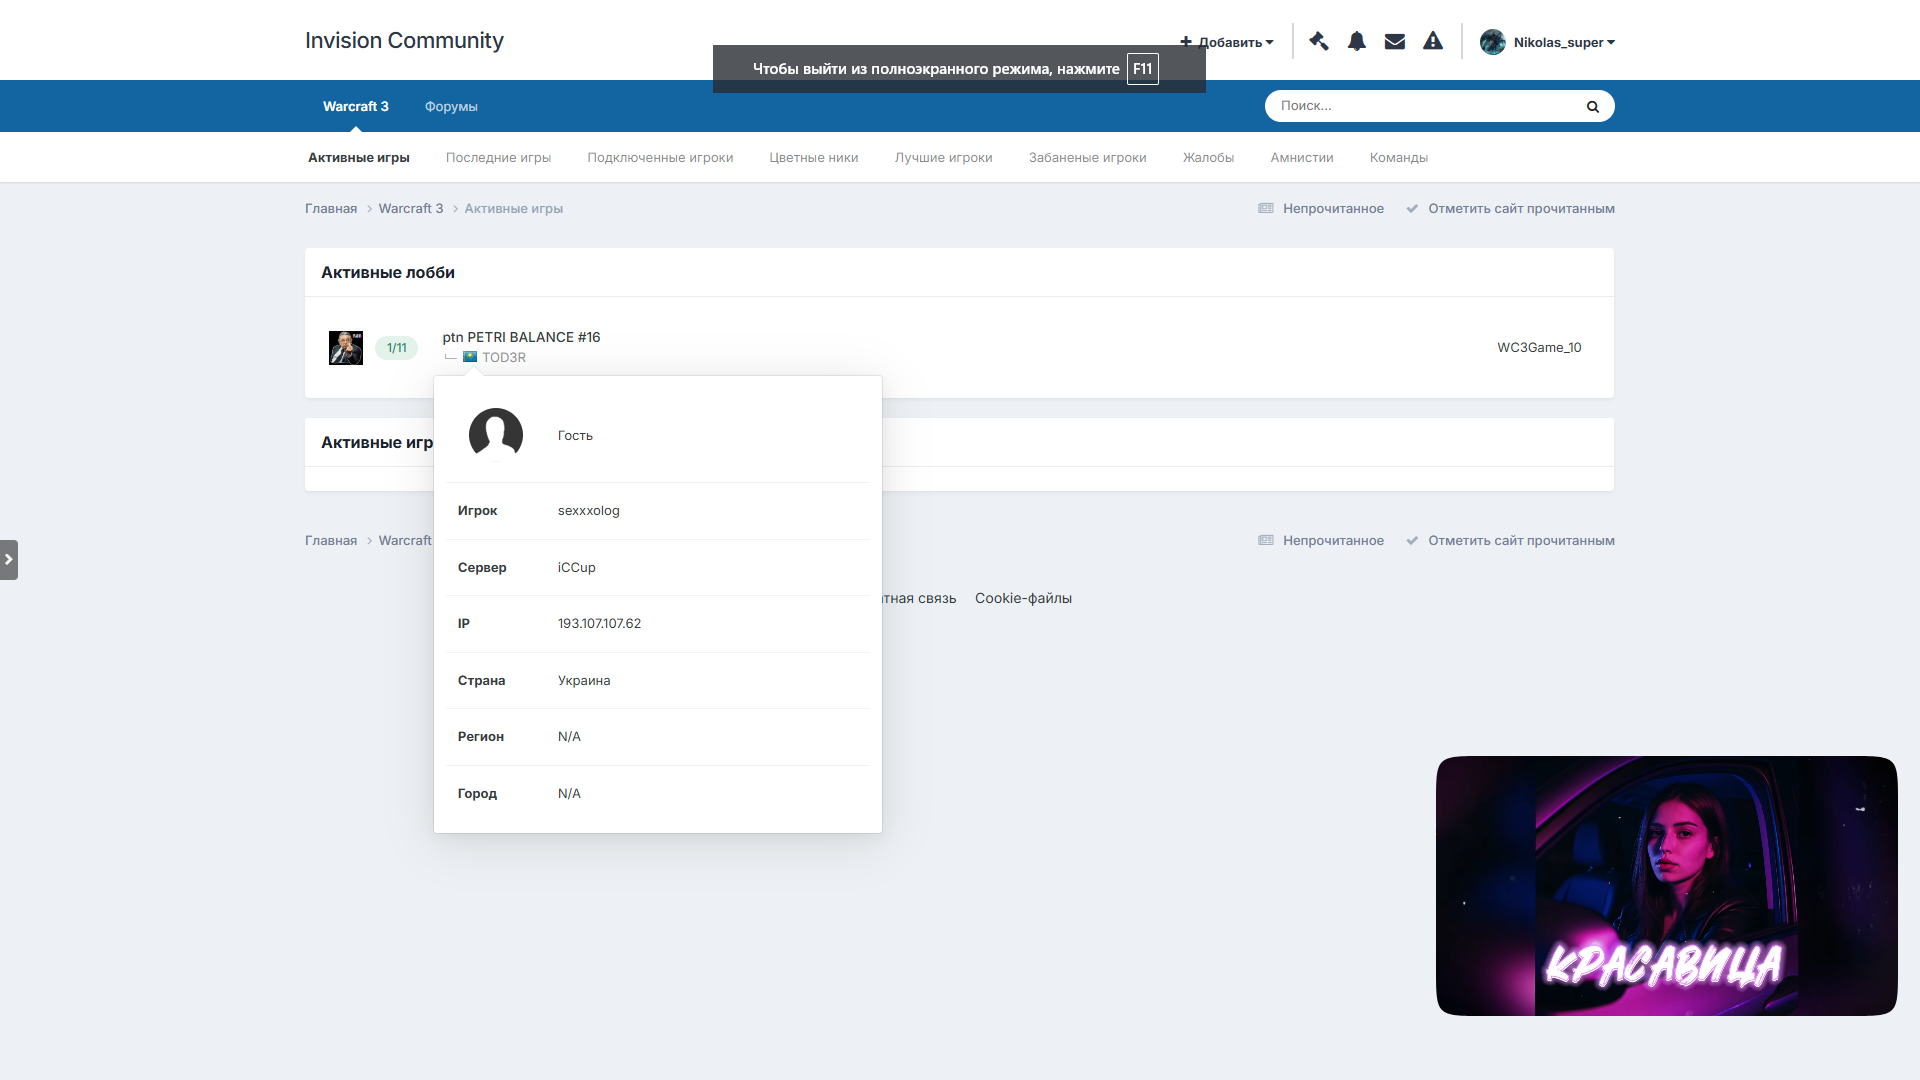This screenshot has width=1920, height=1080.
Task: Open Лучшие игроки submenu item
Action: pyautogui.click(x=943, y=158)
